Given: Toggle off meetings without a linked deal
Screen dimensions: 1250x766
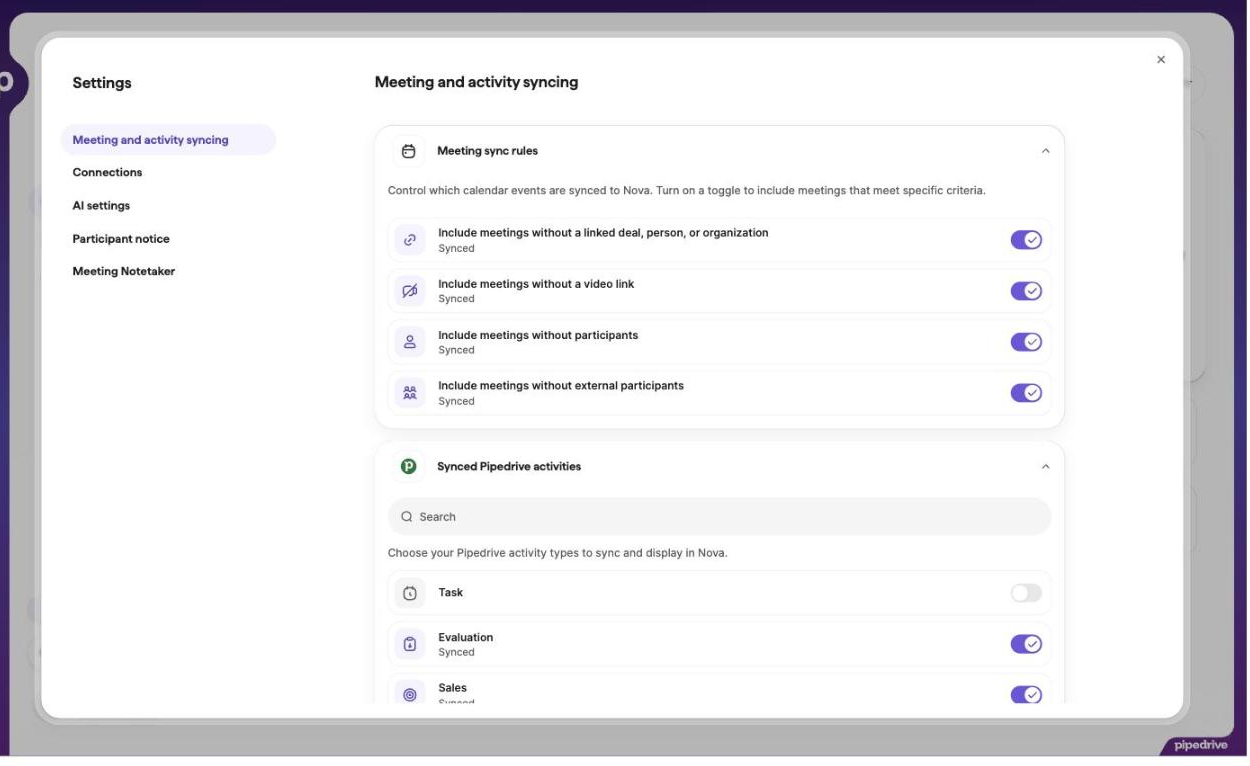Looking at the screenshot, I should 1026,240.
